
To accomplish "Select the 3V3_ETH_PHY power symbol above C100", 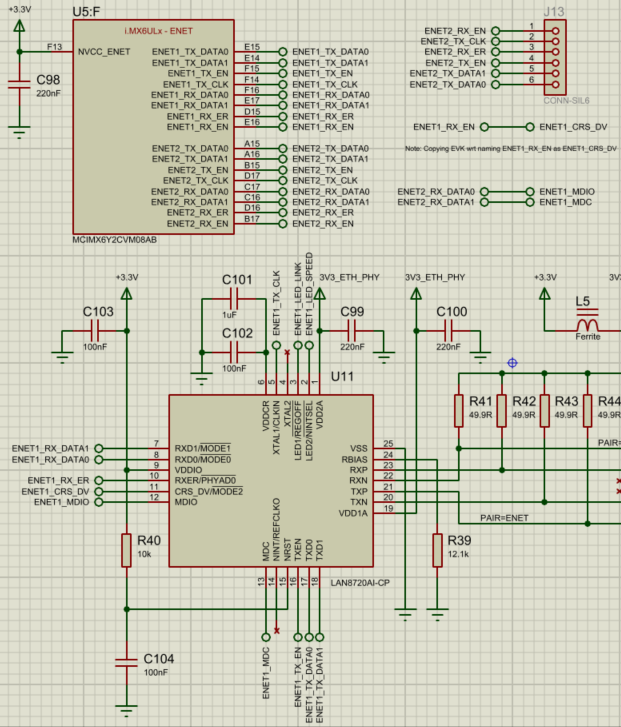I will point(416,294).
